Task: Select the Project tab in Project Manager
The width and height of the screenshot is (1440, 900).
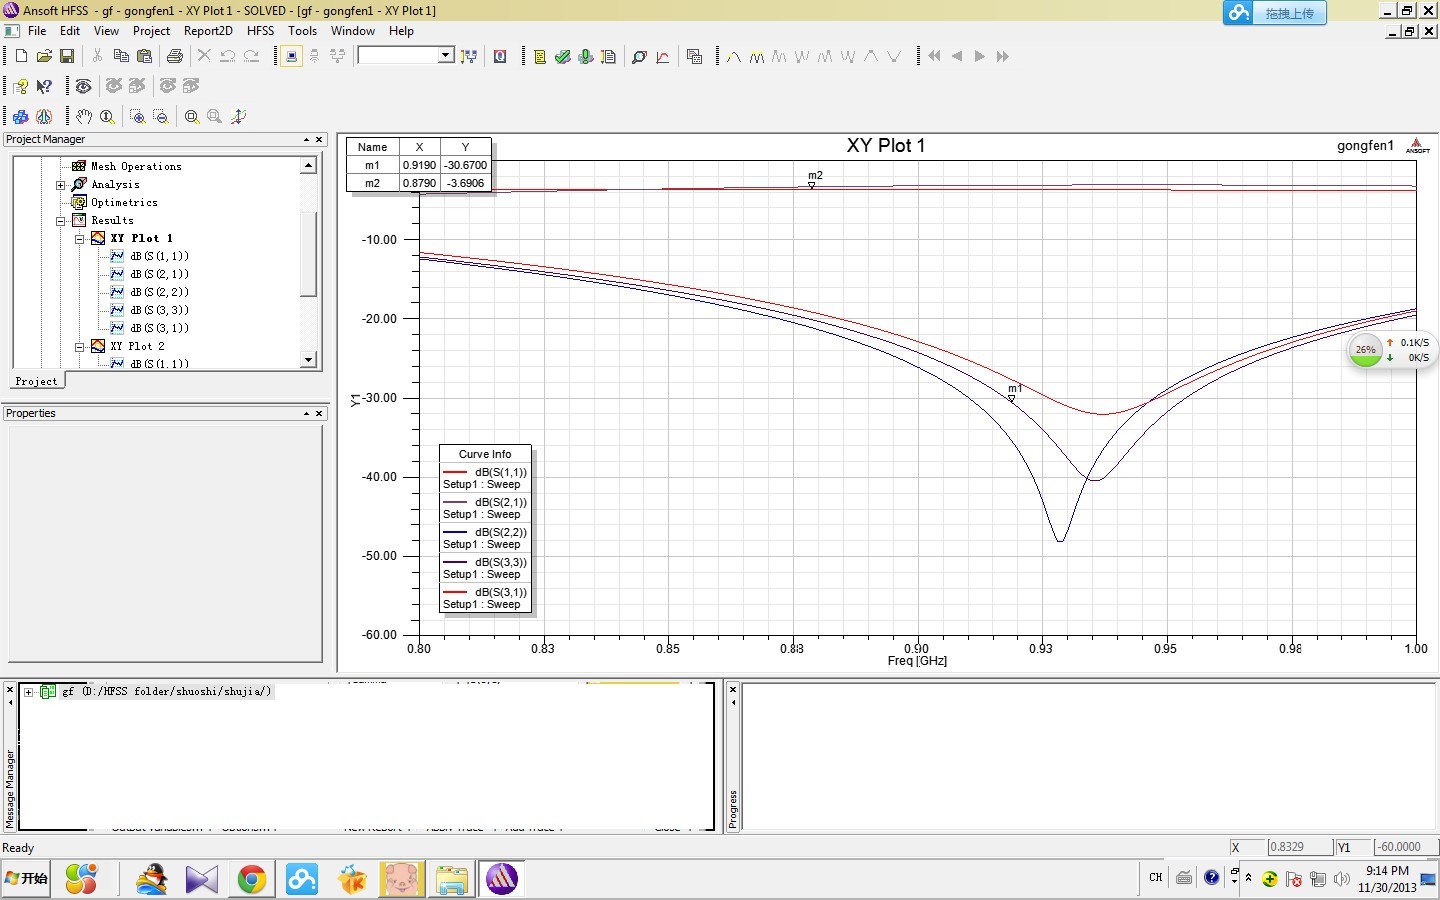Action: 37,381
